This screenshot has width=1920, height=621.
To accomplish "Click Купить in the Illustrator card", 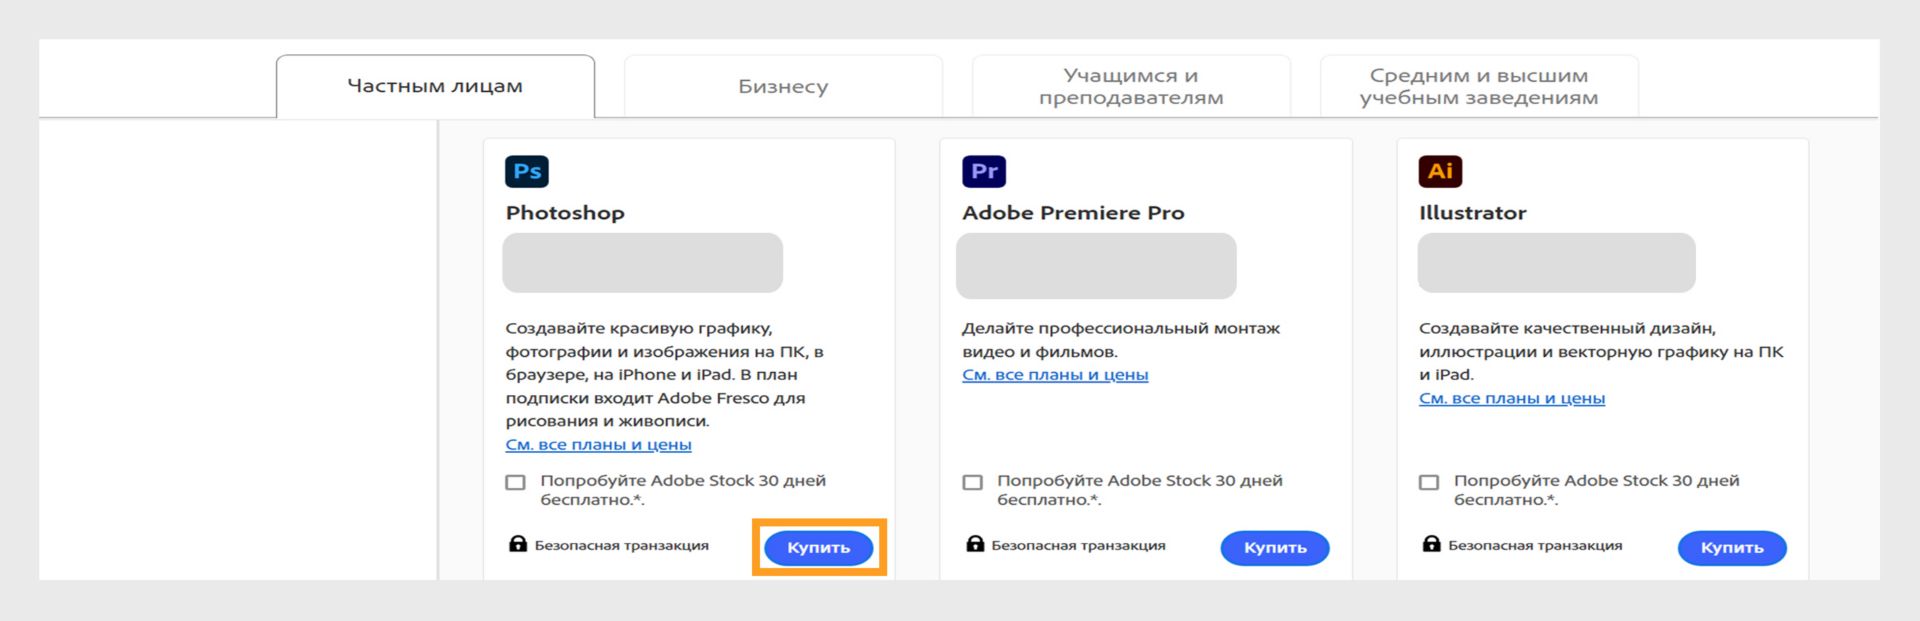I will coord(1732,548).
